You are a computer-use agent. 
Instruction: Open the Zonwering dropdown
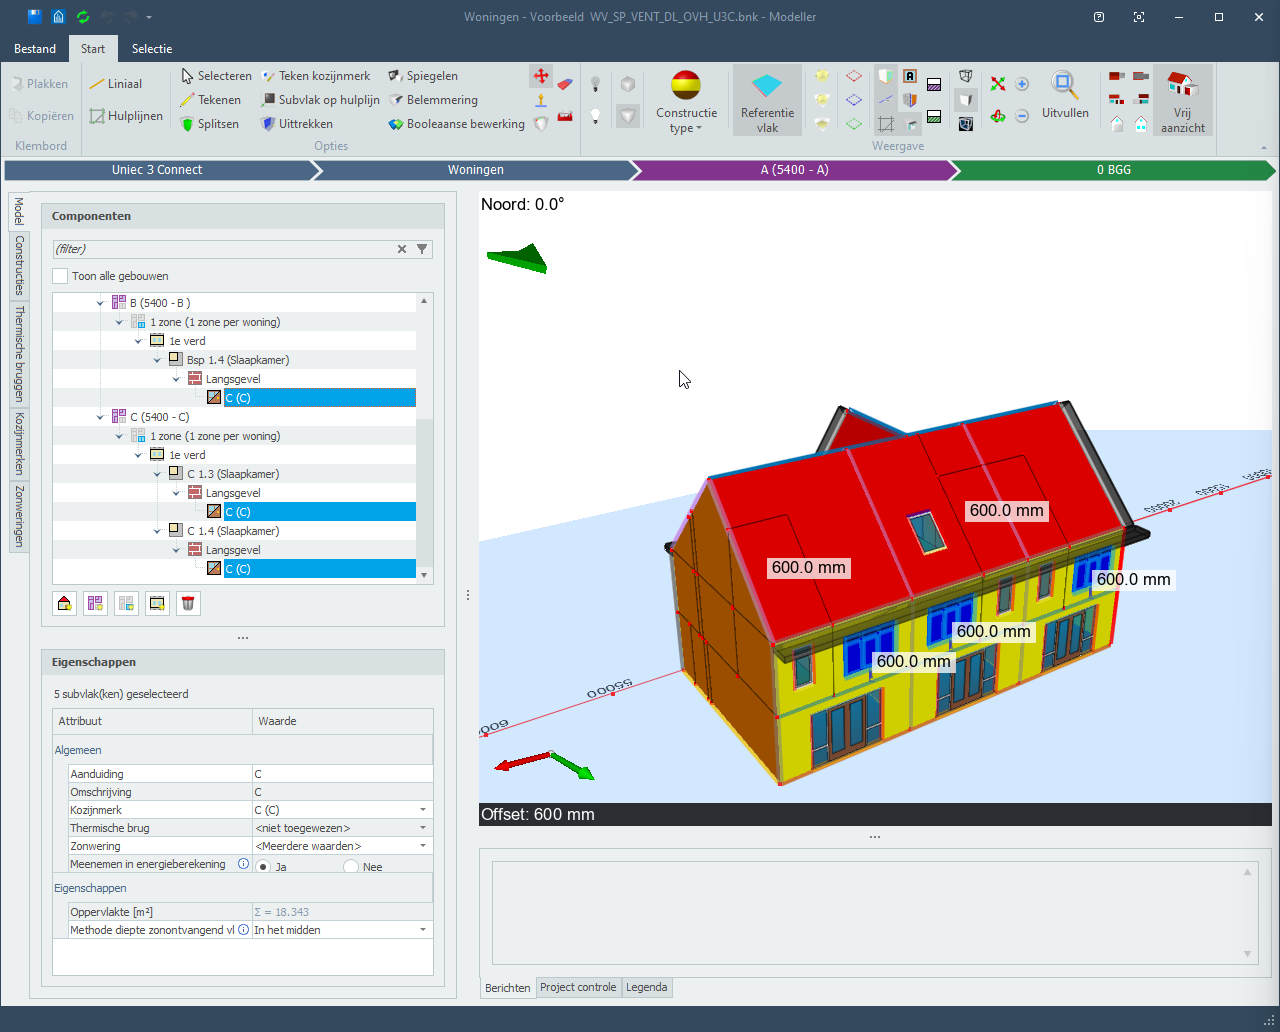[422, 846]
